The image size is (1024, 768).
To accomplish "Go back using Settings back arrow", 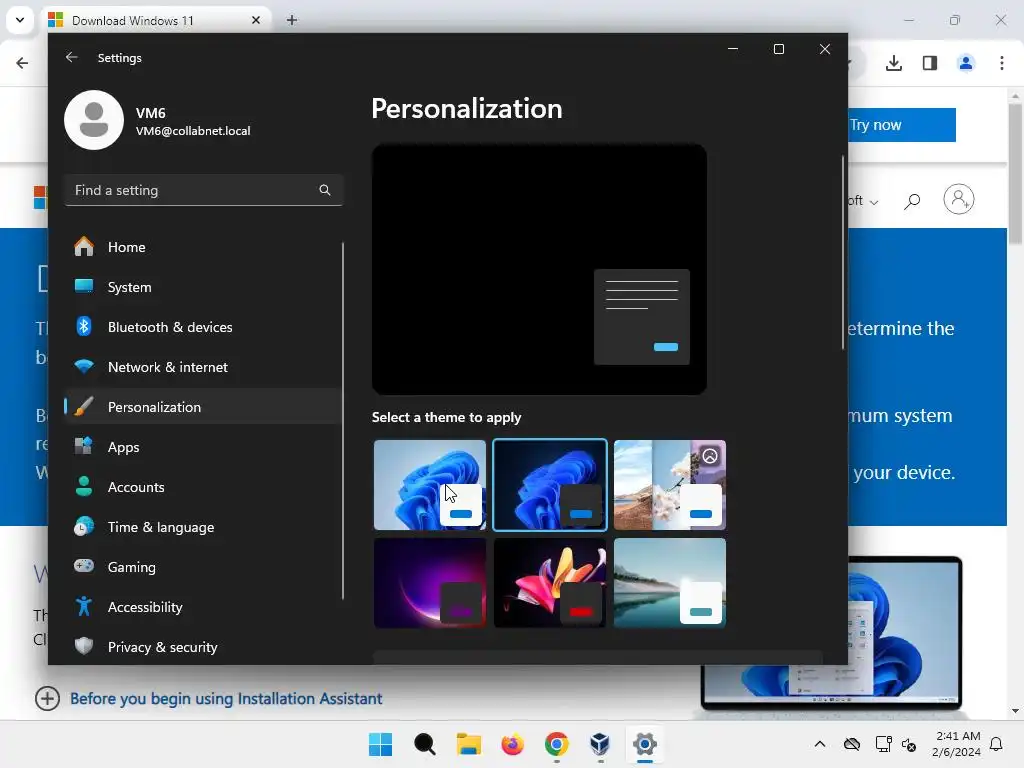I will point(71,57).
